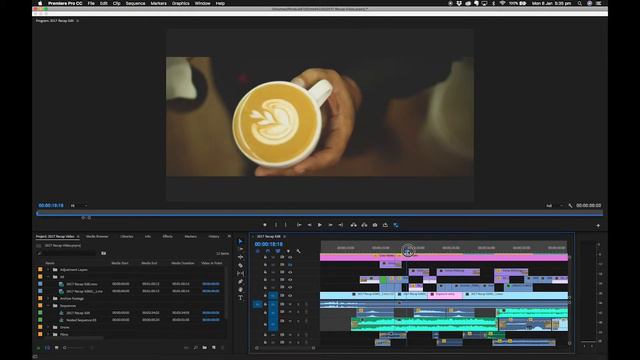Click Add Marker in the program monitor
This screenshot has width=640, height=360.
click(x=265, y=225)
